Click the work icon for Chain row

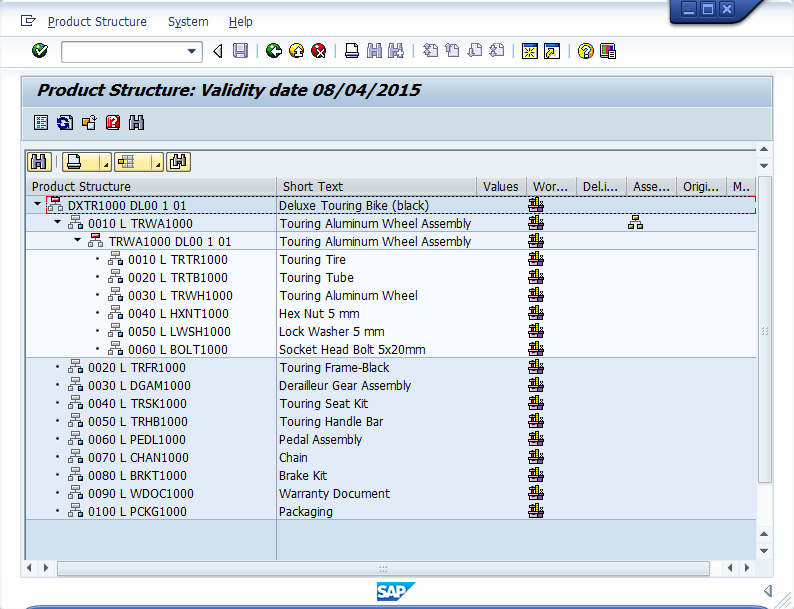pos(536,457)
